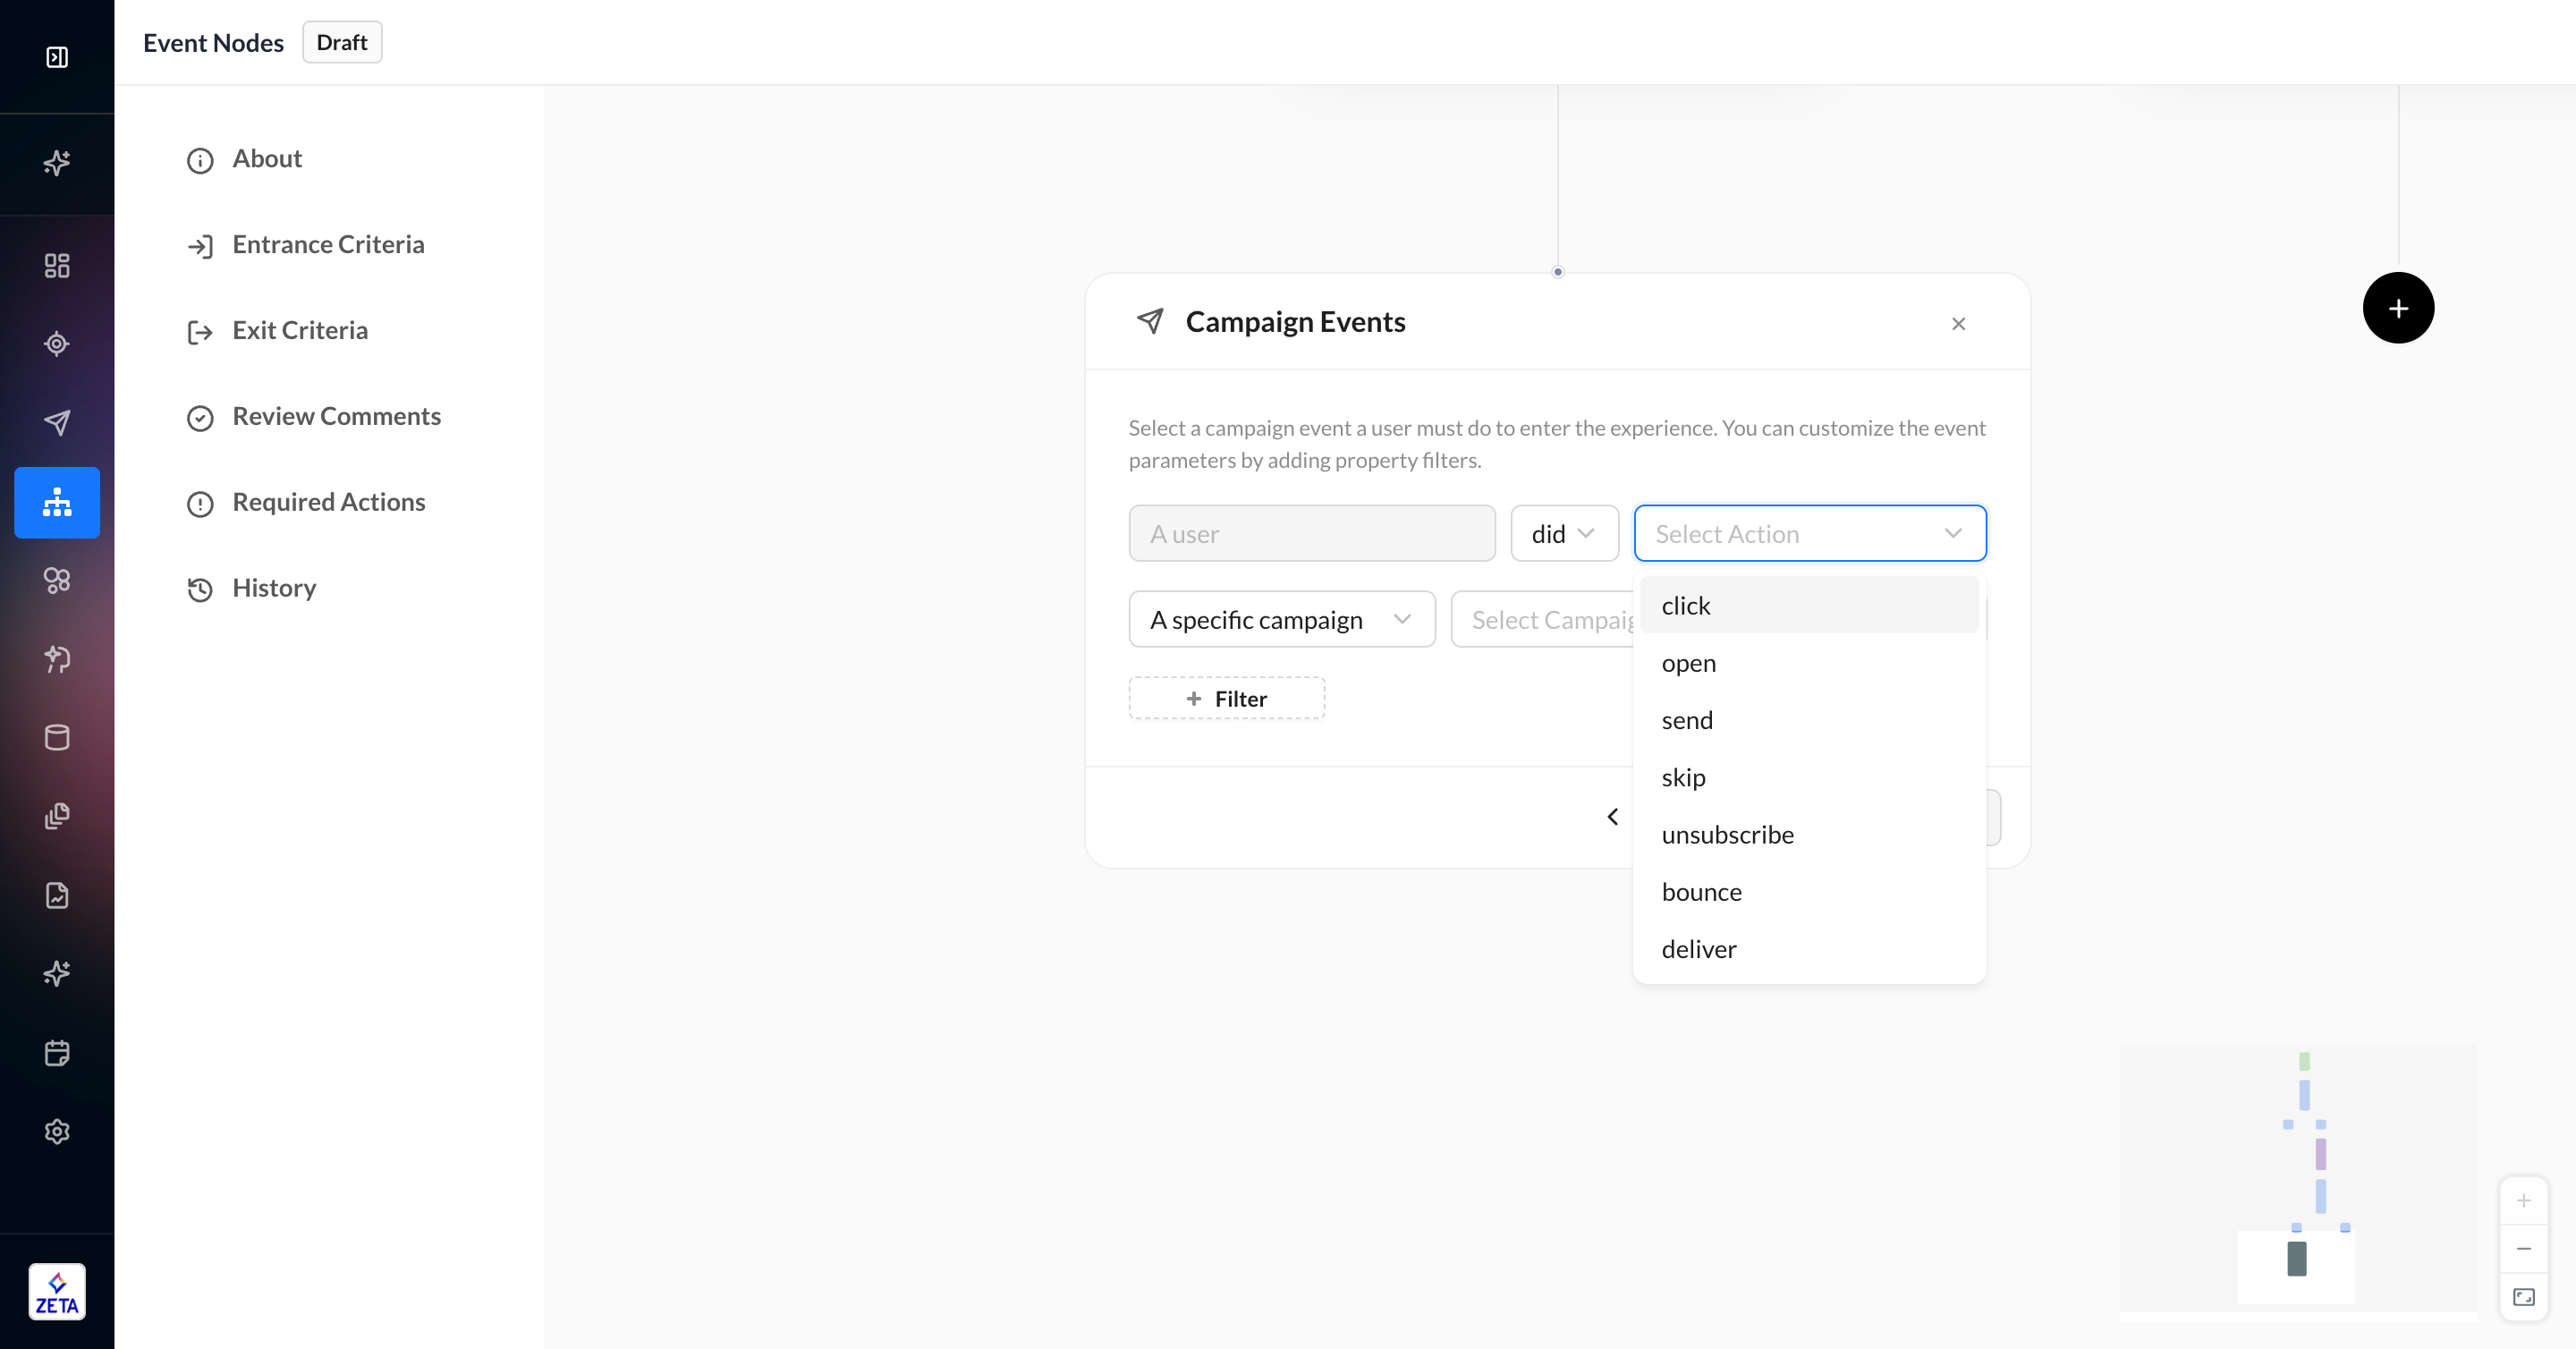Image resolution: width=2576 pixels, height=1349 pixels.
Task: Open Entrance Criteria section
Action: [306, 245]
